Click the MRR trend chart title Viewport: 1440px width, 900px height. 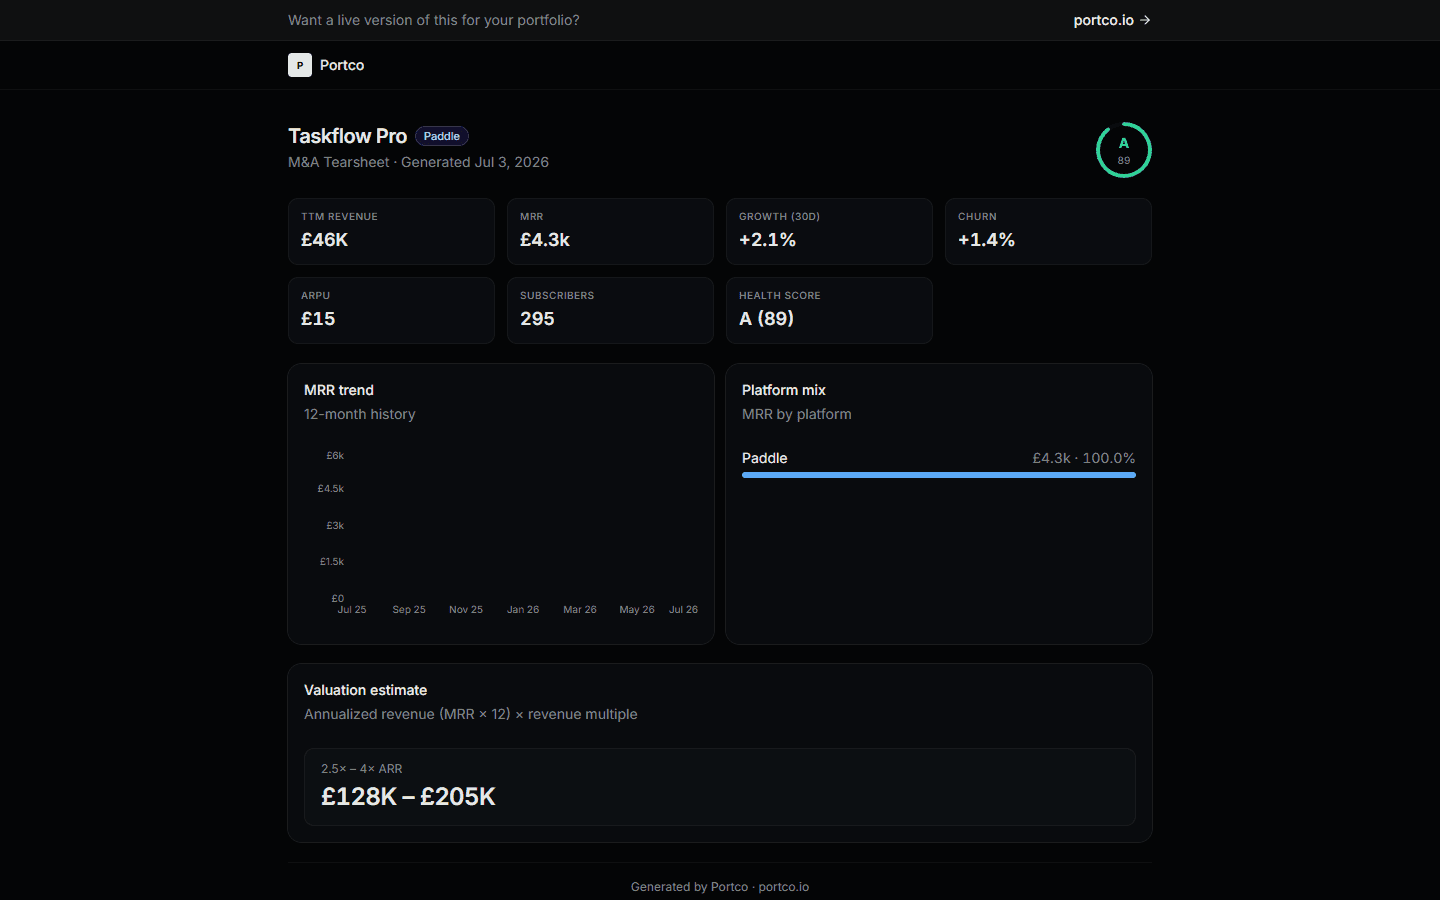pyautogui.click(x=339, y=390)
